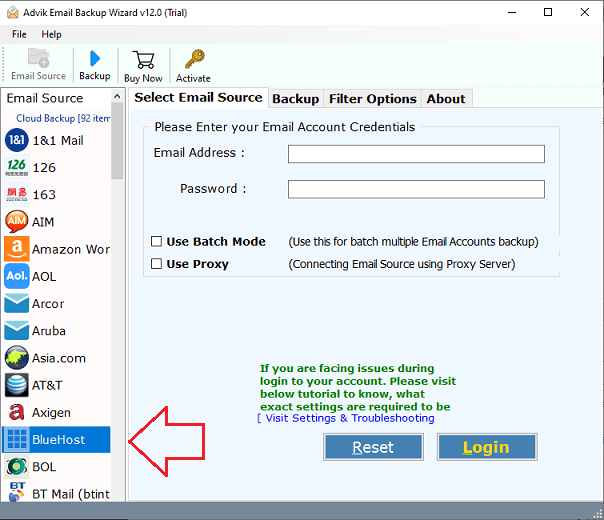Switch to the Backup tab

pyautogui.click(x=295, y=99)
